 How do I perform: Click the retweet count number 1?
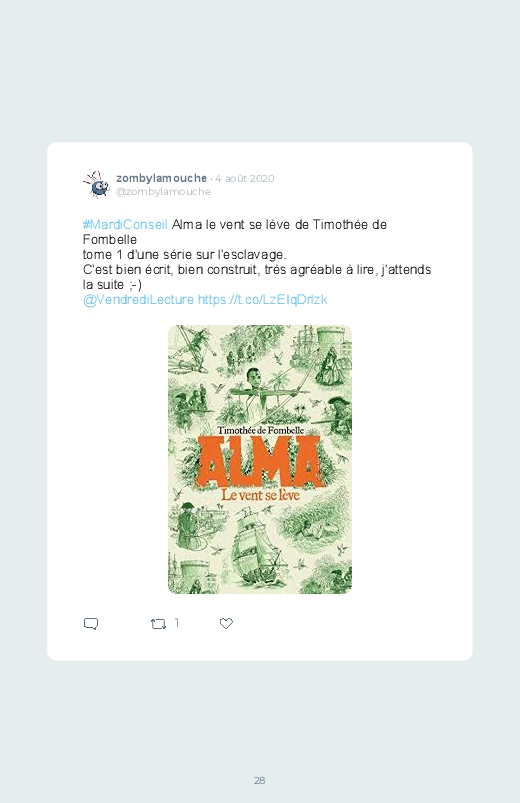pos(177,623)
